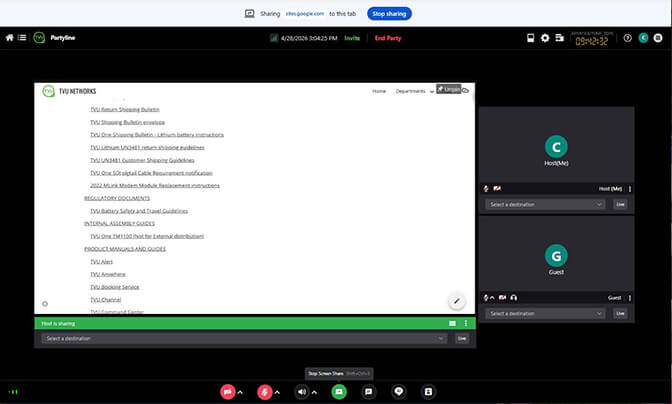
Task: Click the small gear icon on shared page
Action: pos(45,304)
